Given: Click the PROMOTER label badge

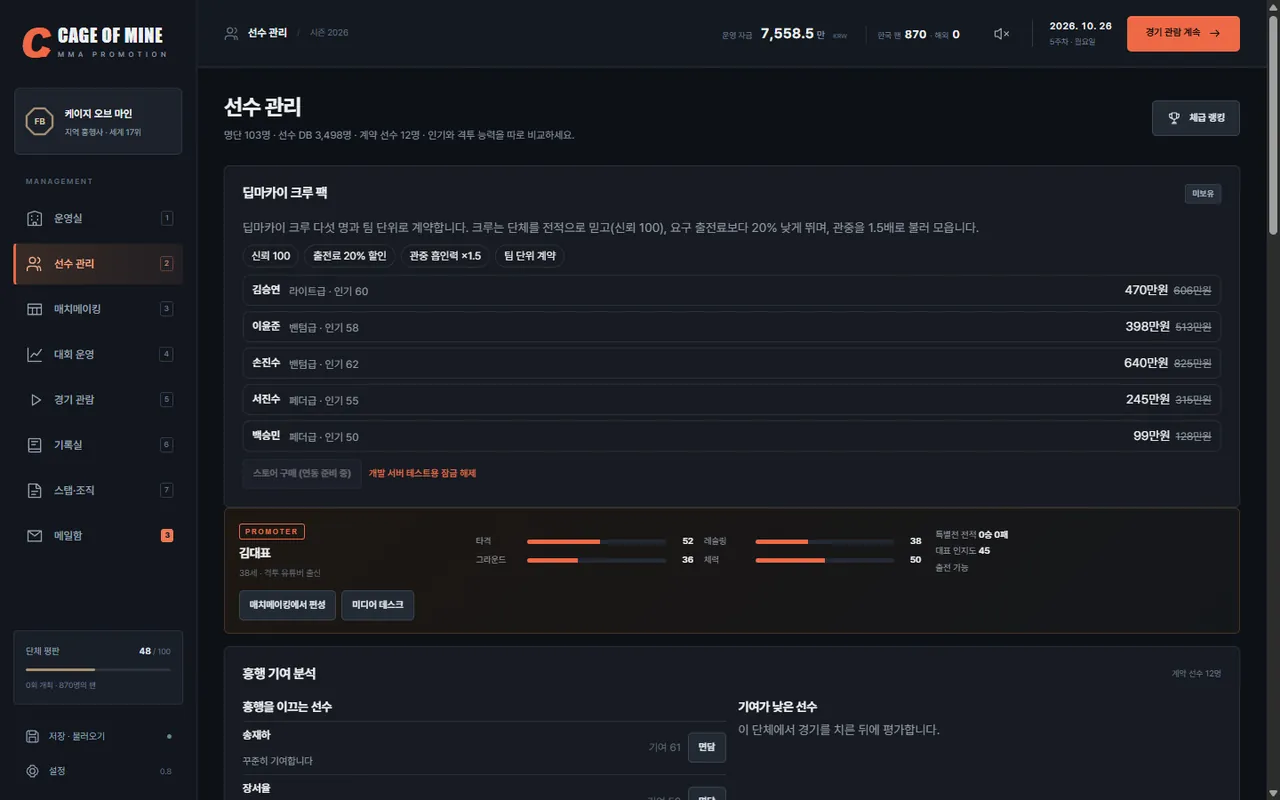Looking at the screenshot, I should [x=272, y=532].
